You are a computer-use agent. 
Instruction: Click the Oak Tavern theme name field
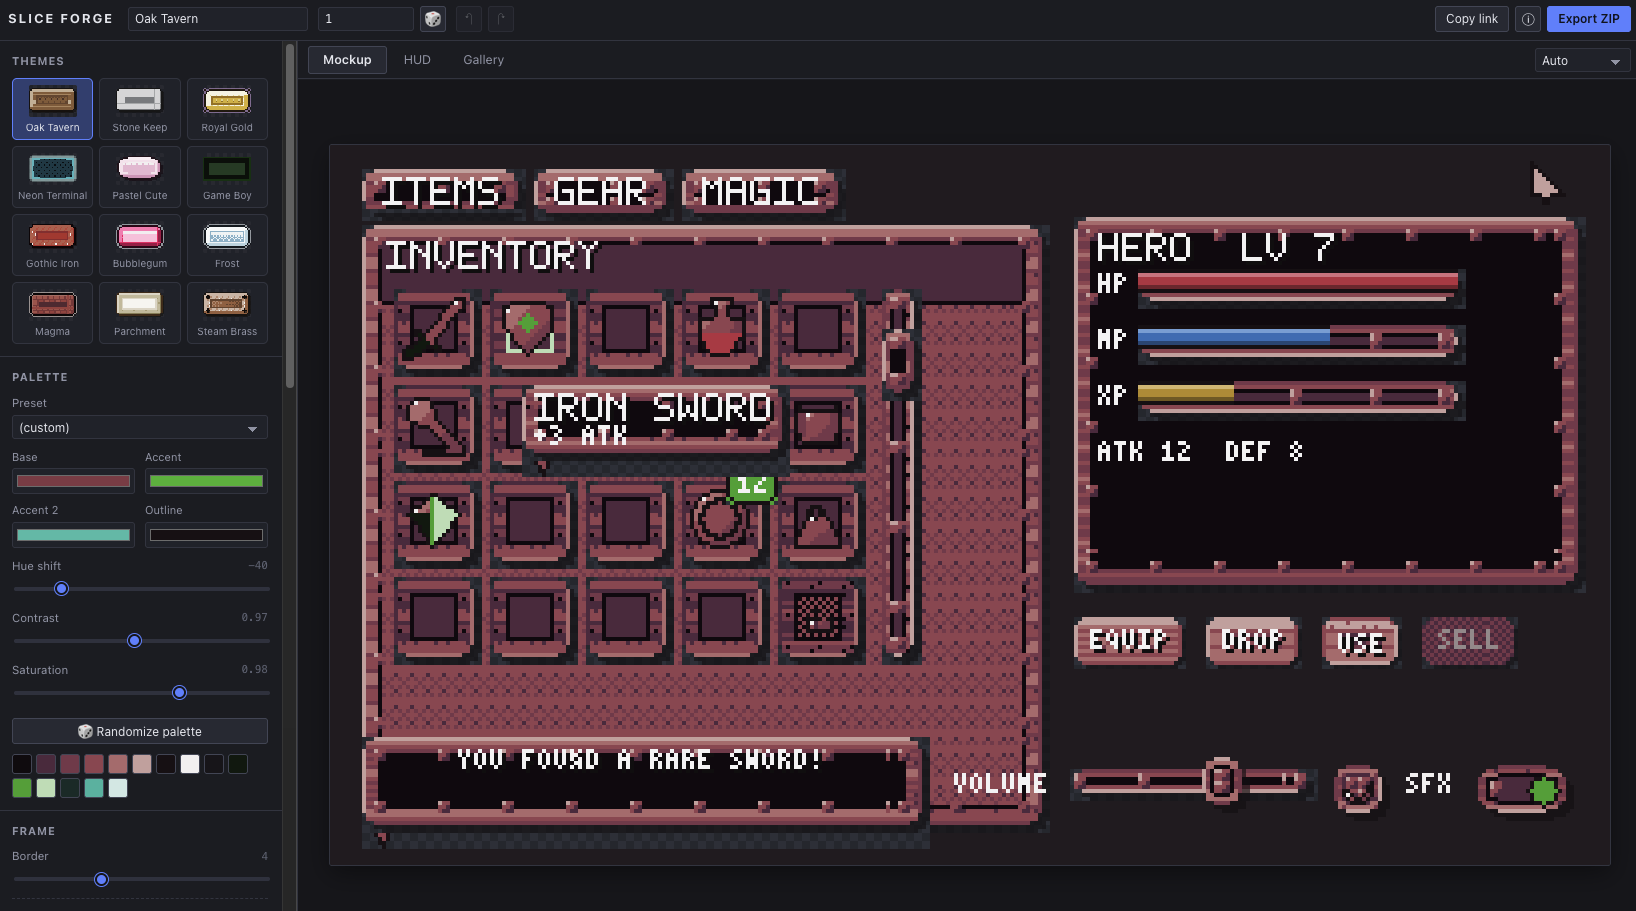coord(218,19)
